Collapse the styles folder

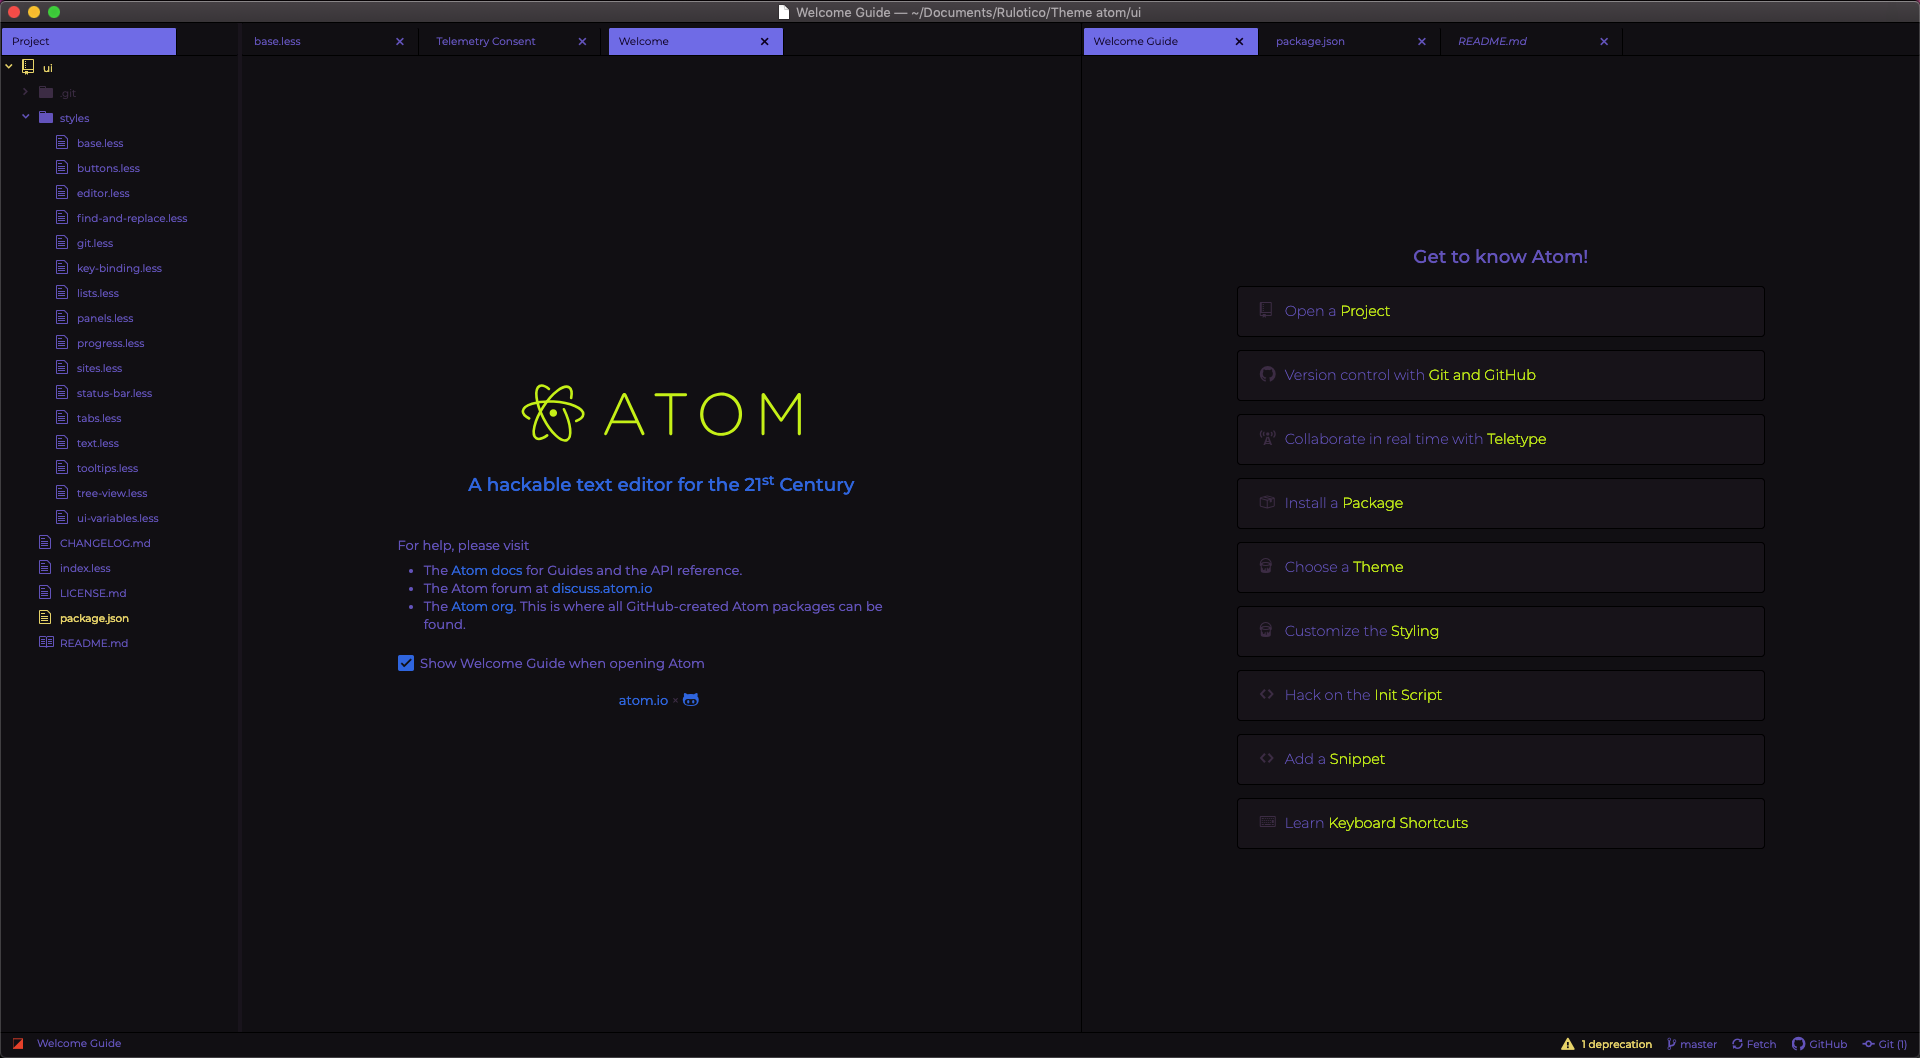26,117
